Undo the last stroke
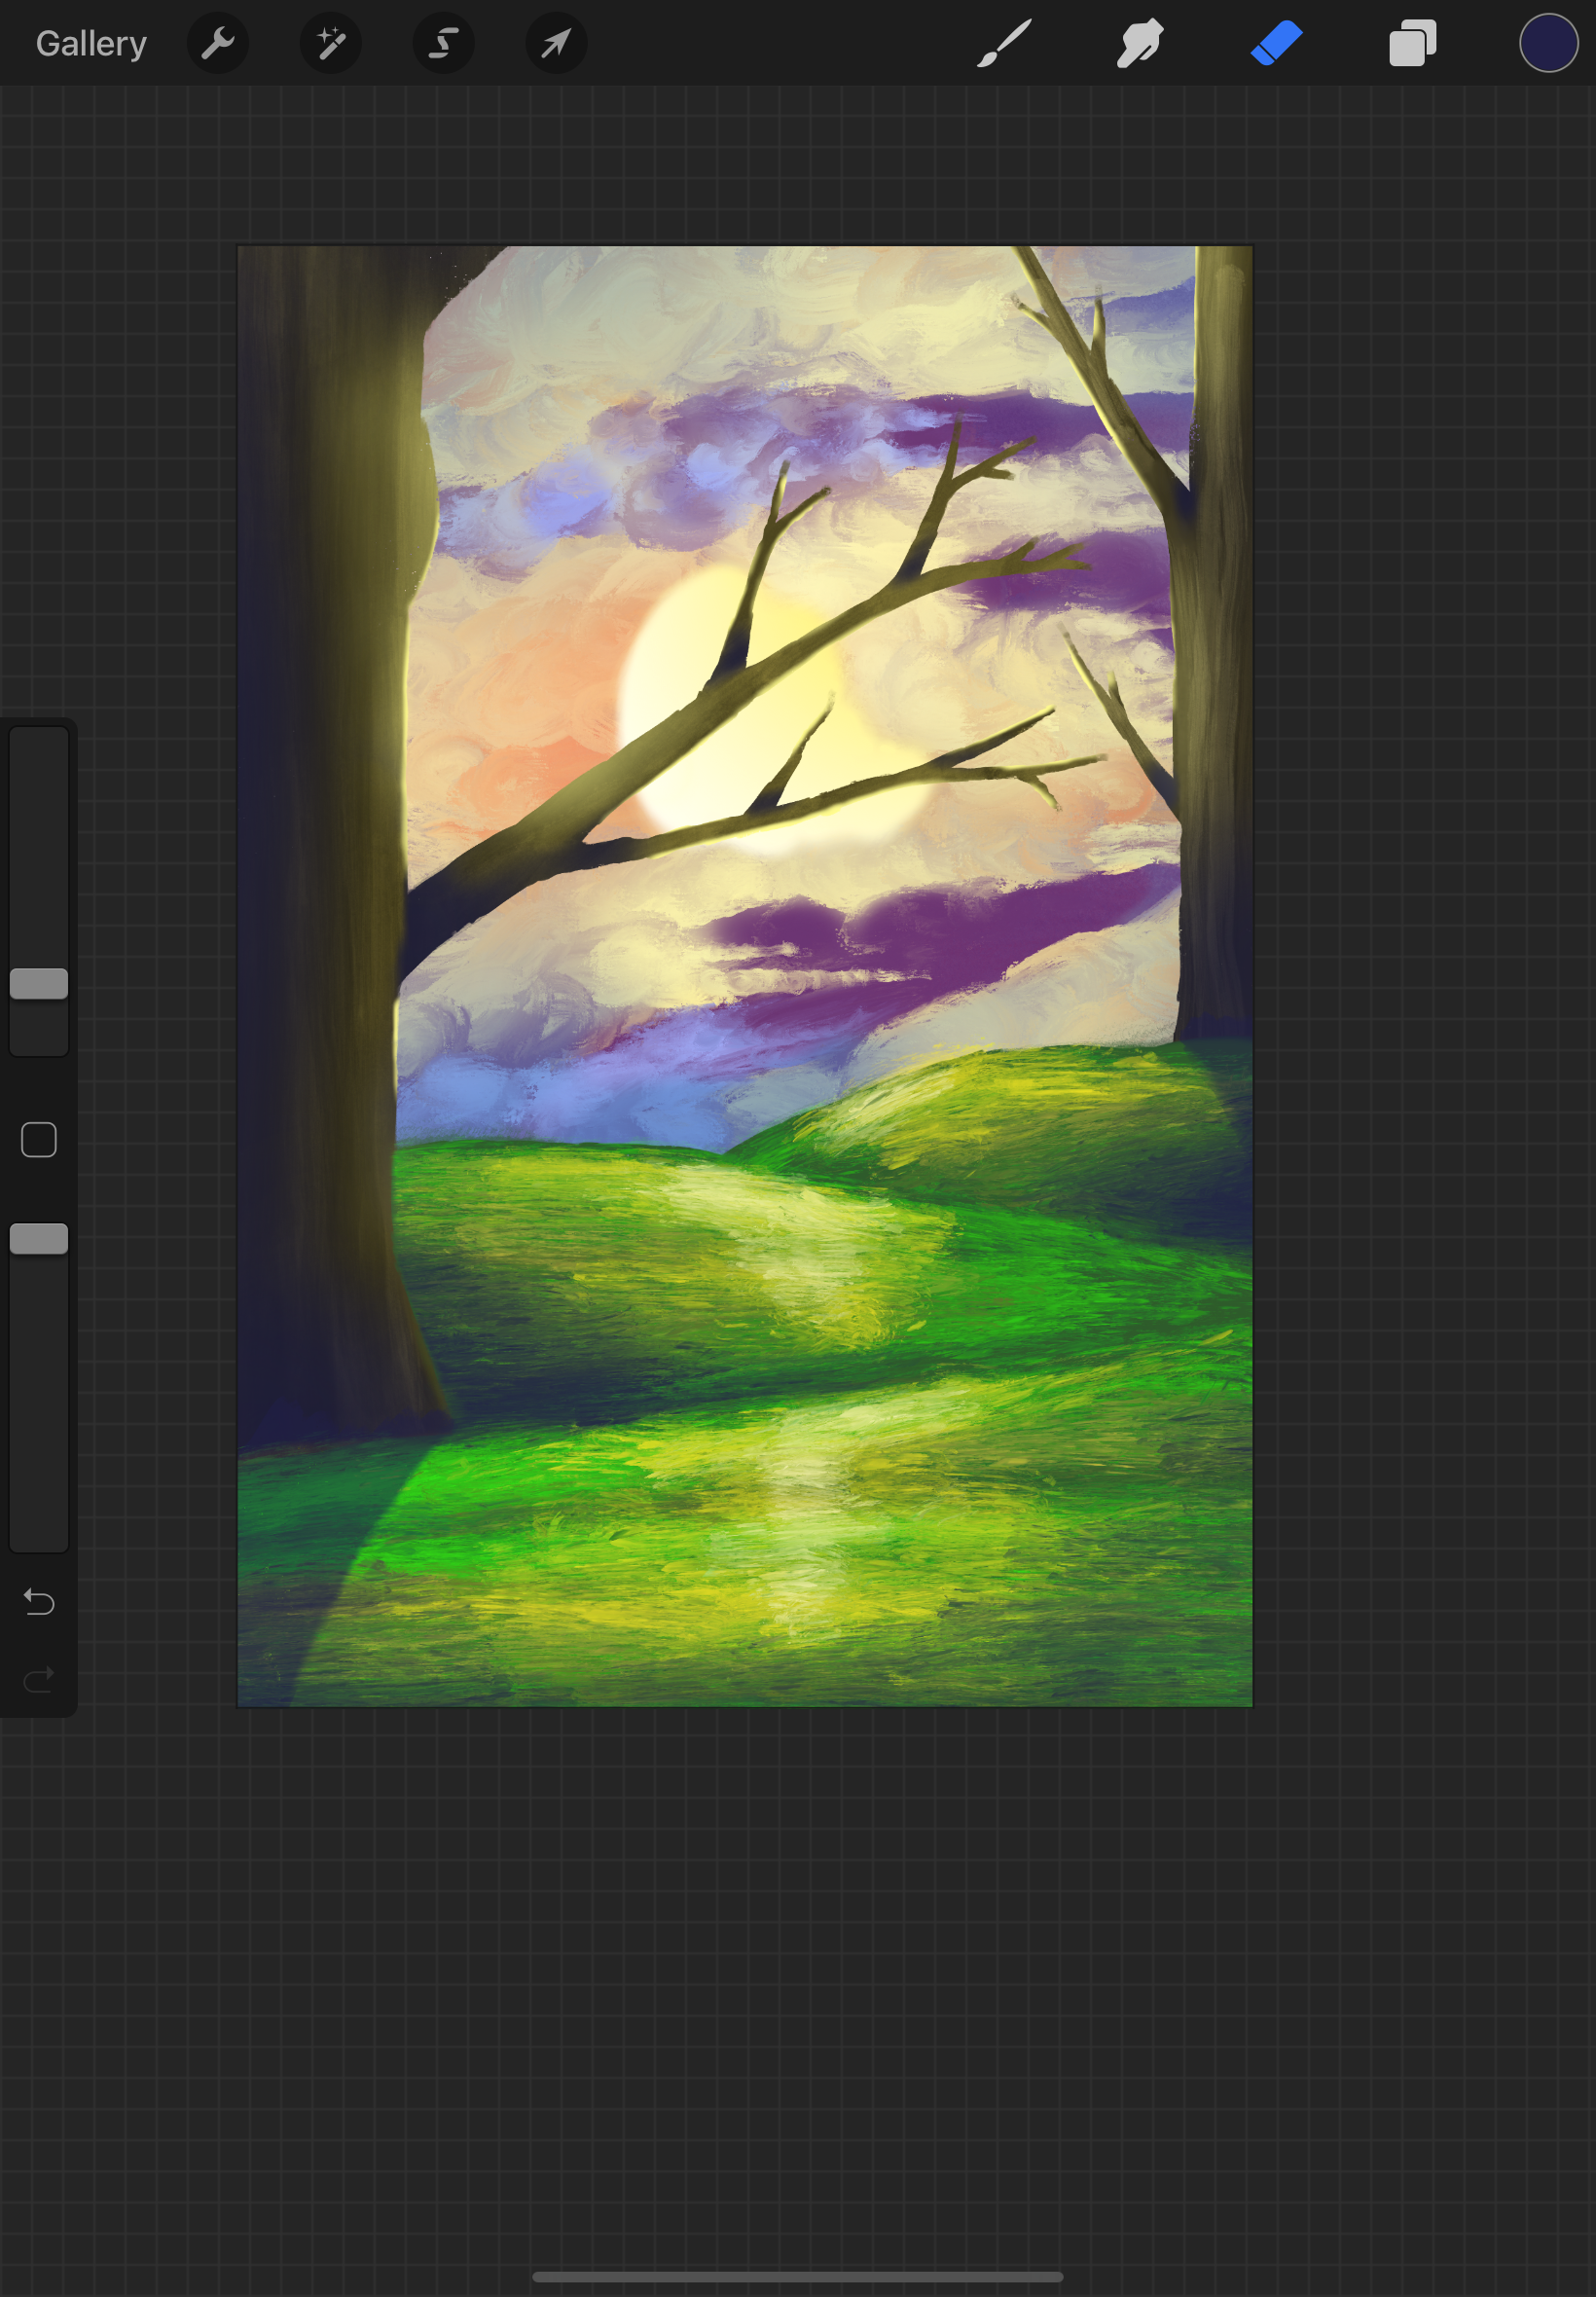The height and width of the screenshot is (2297, 1596). [39, 1602]
